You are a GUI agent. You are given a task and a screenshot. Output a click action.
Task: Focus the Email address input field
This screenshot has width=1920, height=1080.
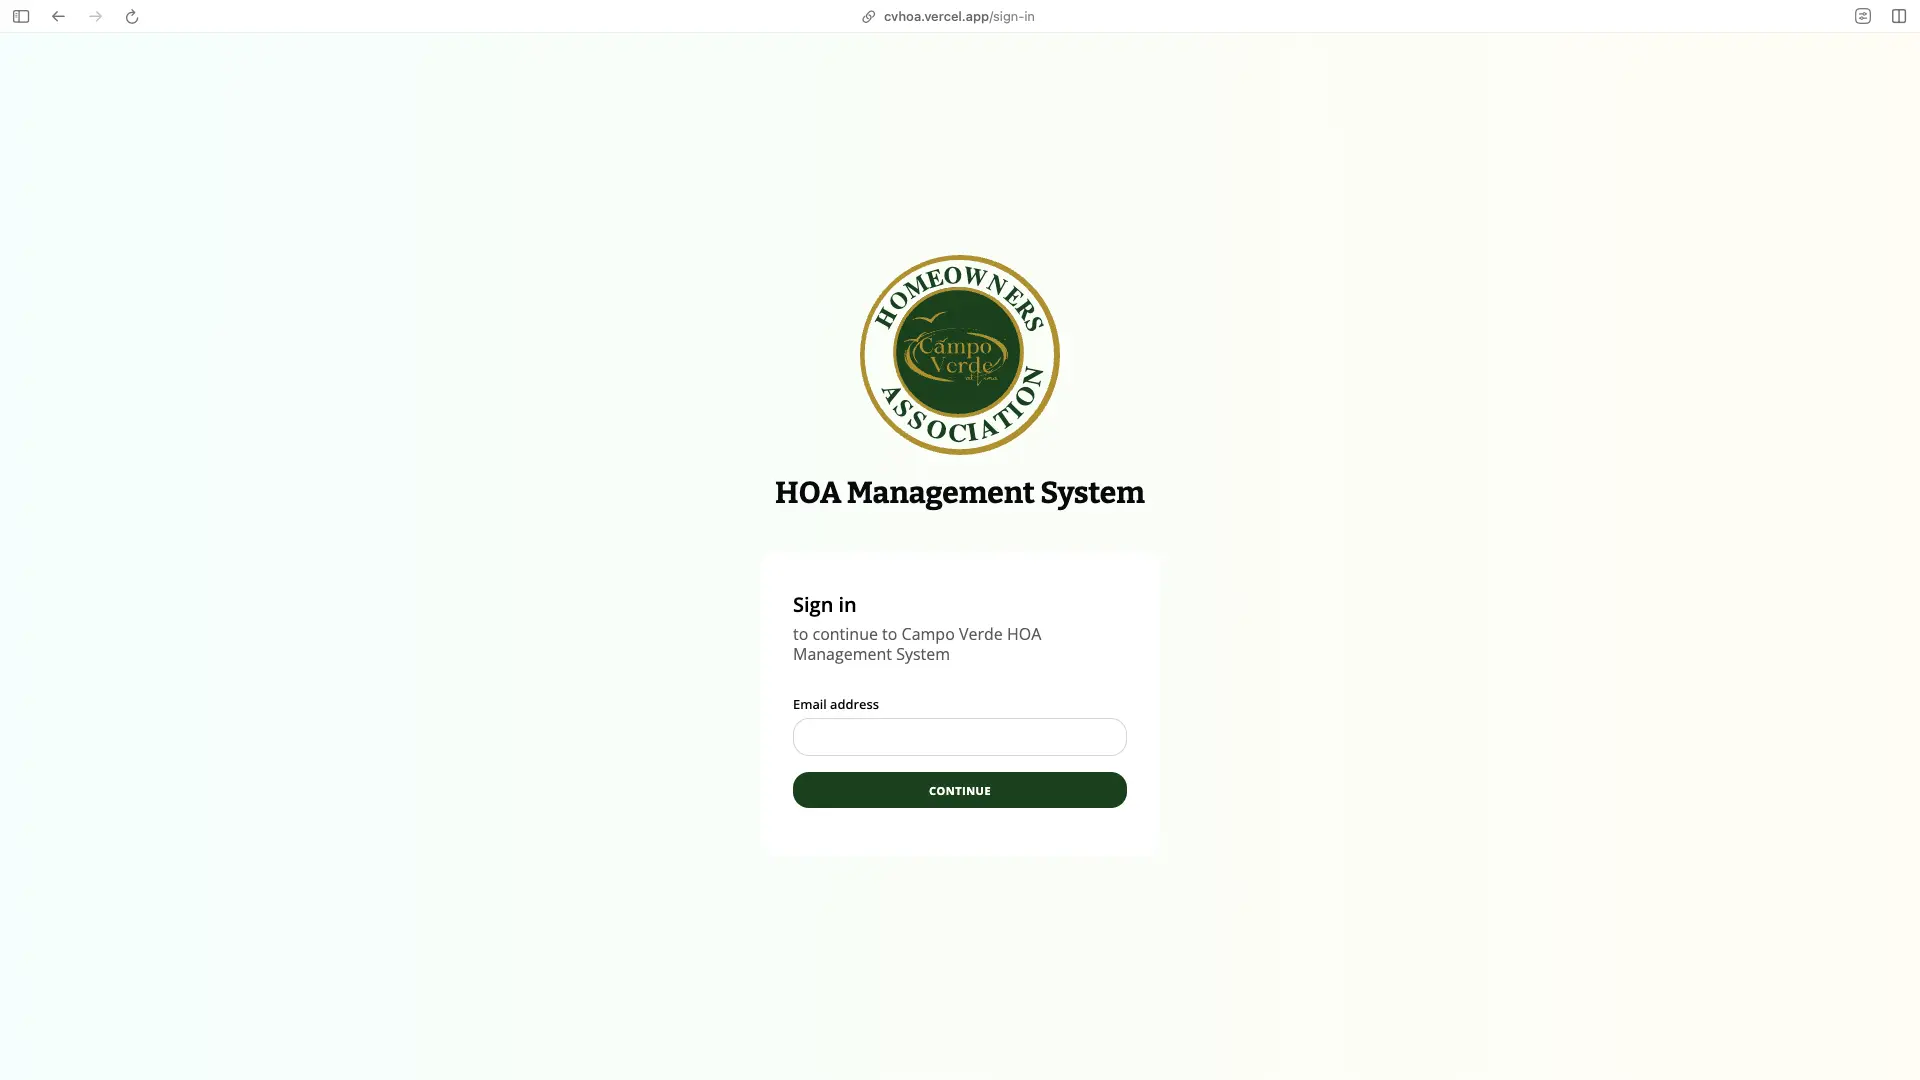(959, 737)
